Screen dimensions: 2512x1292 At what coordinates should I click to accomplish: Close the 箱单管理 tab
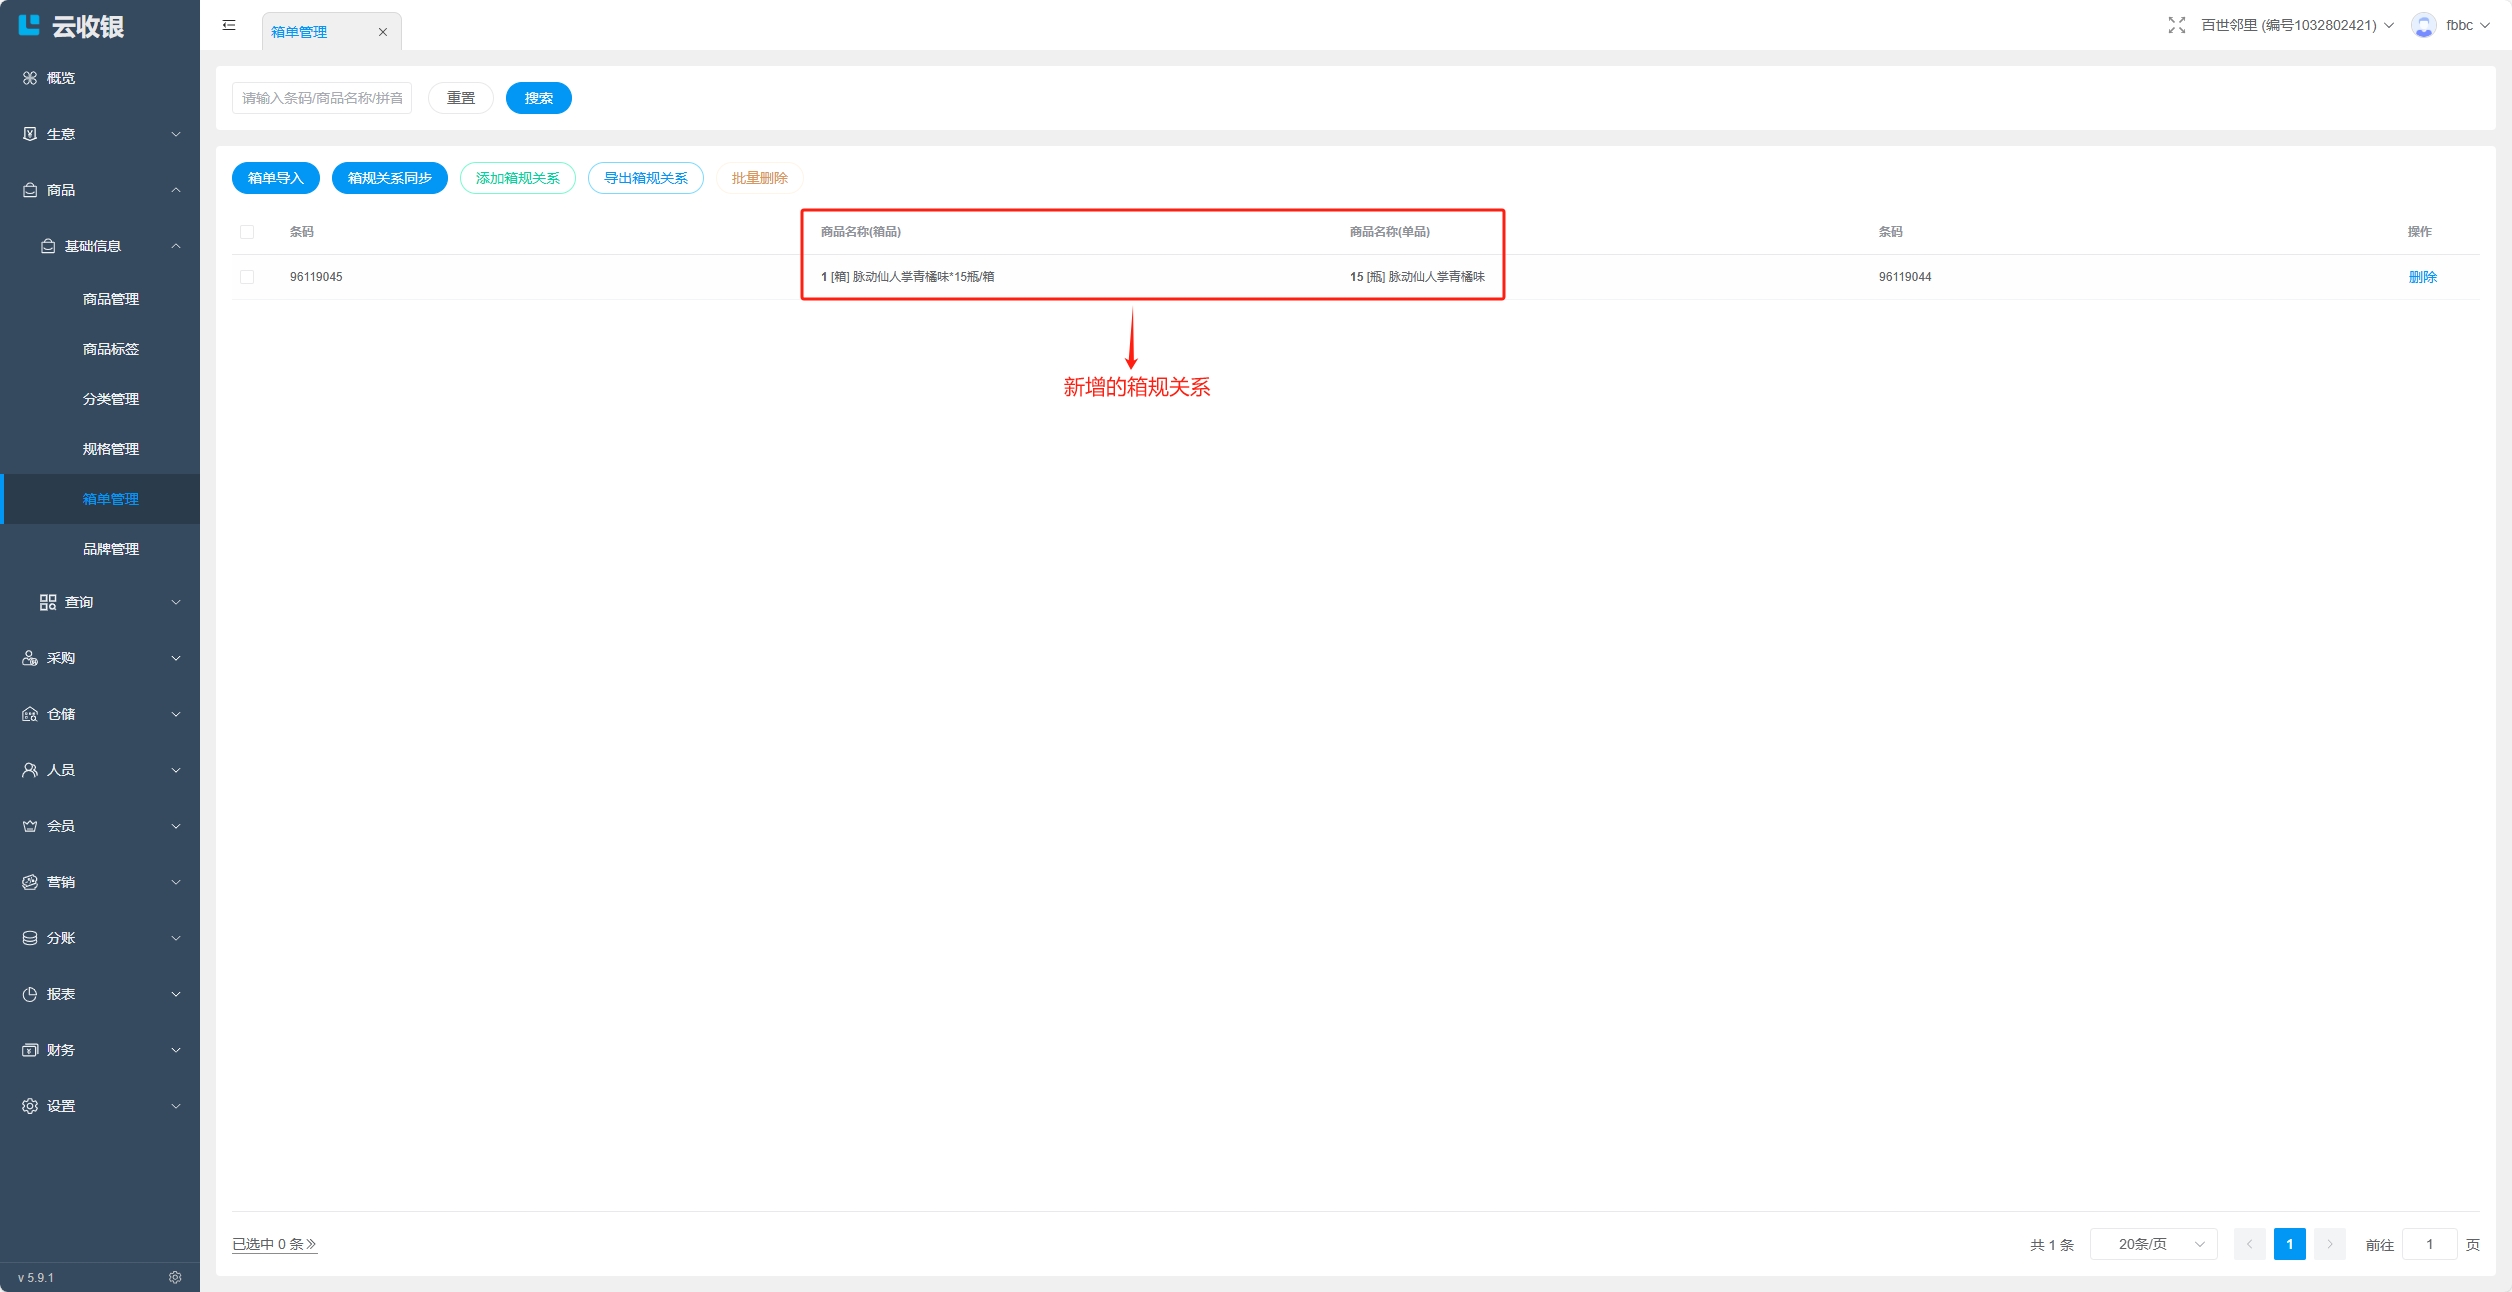pyautogui.click(x=382, y=32)
